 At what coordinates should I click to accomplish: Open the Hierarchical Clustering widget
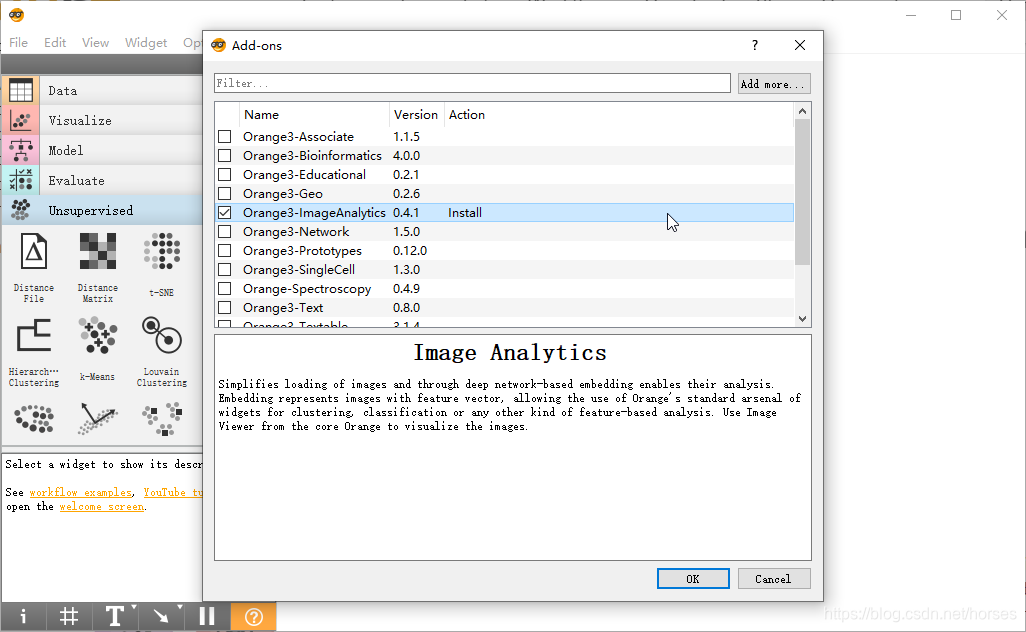pos(34,353)
